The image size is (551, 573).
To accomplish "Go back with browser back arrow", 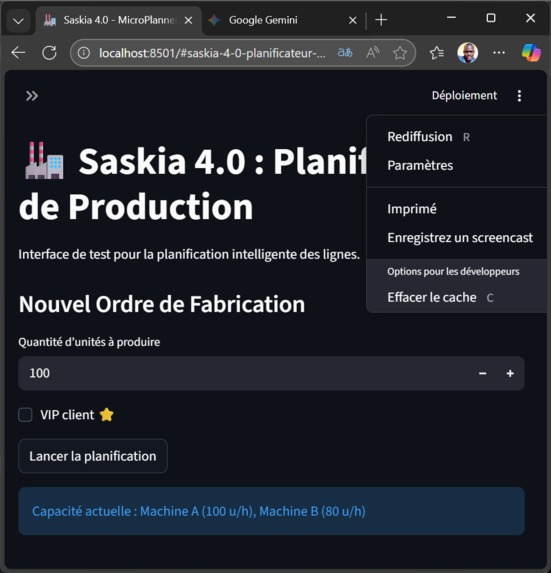I will pos(18,53).
